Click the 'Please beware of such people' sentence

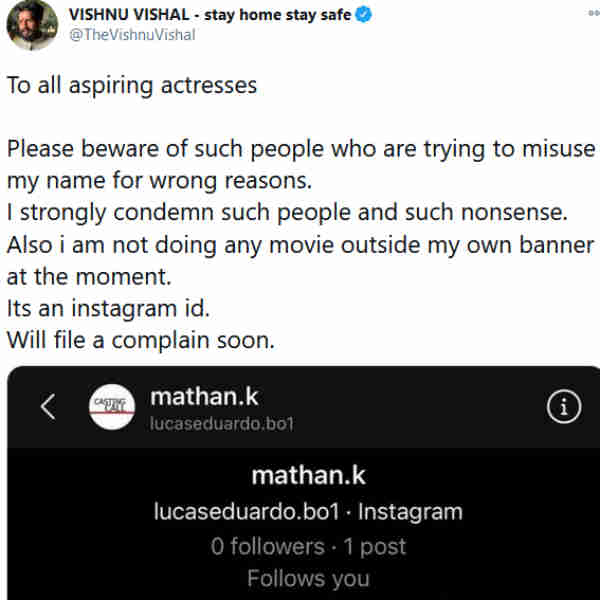click(x=300, y=149)
